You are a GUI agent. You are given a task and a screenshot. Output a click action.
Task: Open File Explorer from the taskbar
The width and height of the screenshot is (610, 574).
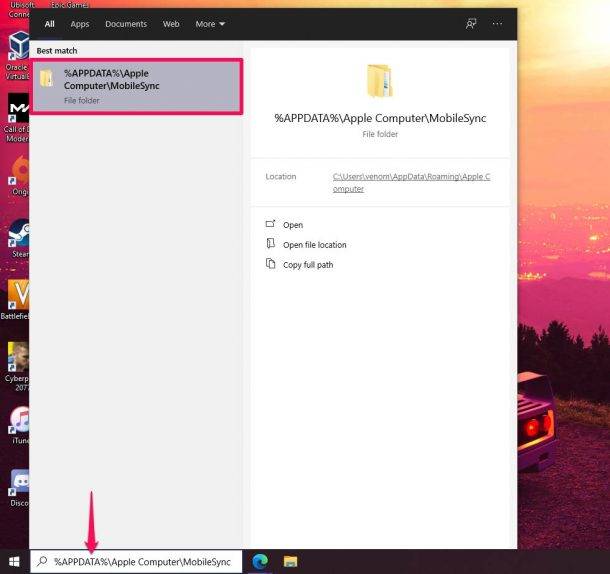click(290, 562)
